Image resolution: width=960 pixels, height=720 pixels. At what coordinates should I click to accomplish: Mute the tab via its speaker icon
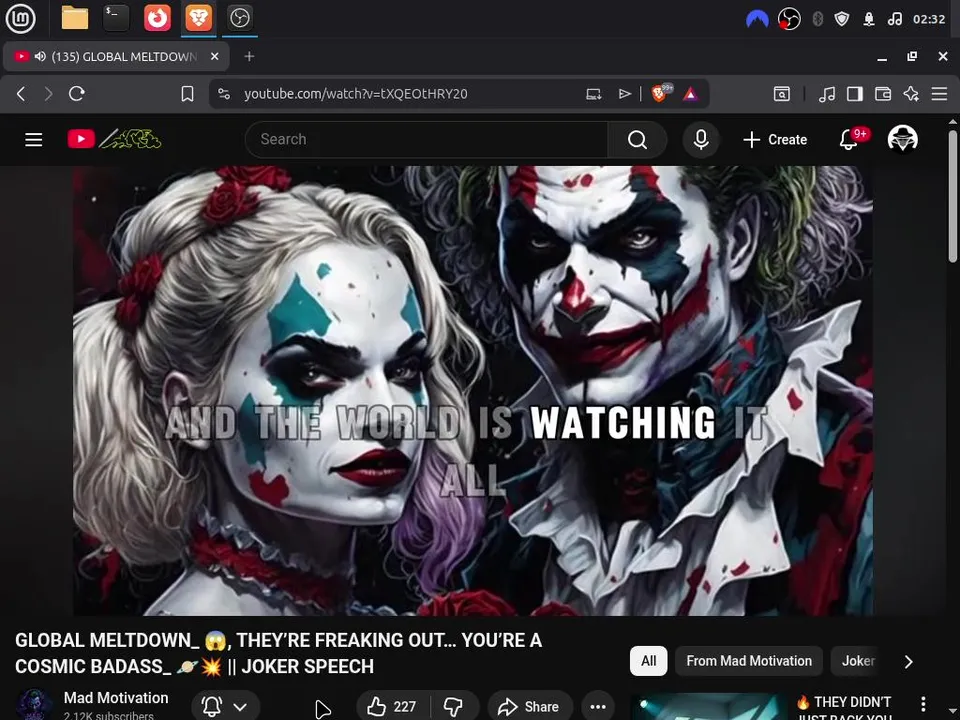click(40, 56)
